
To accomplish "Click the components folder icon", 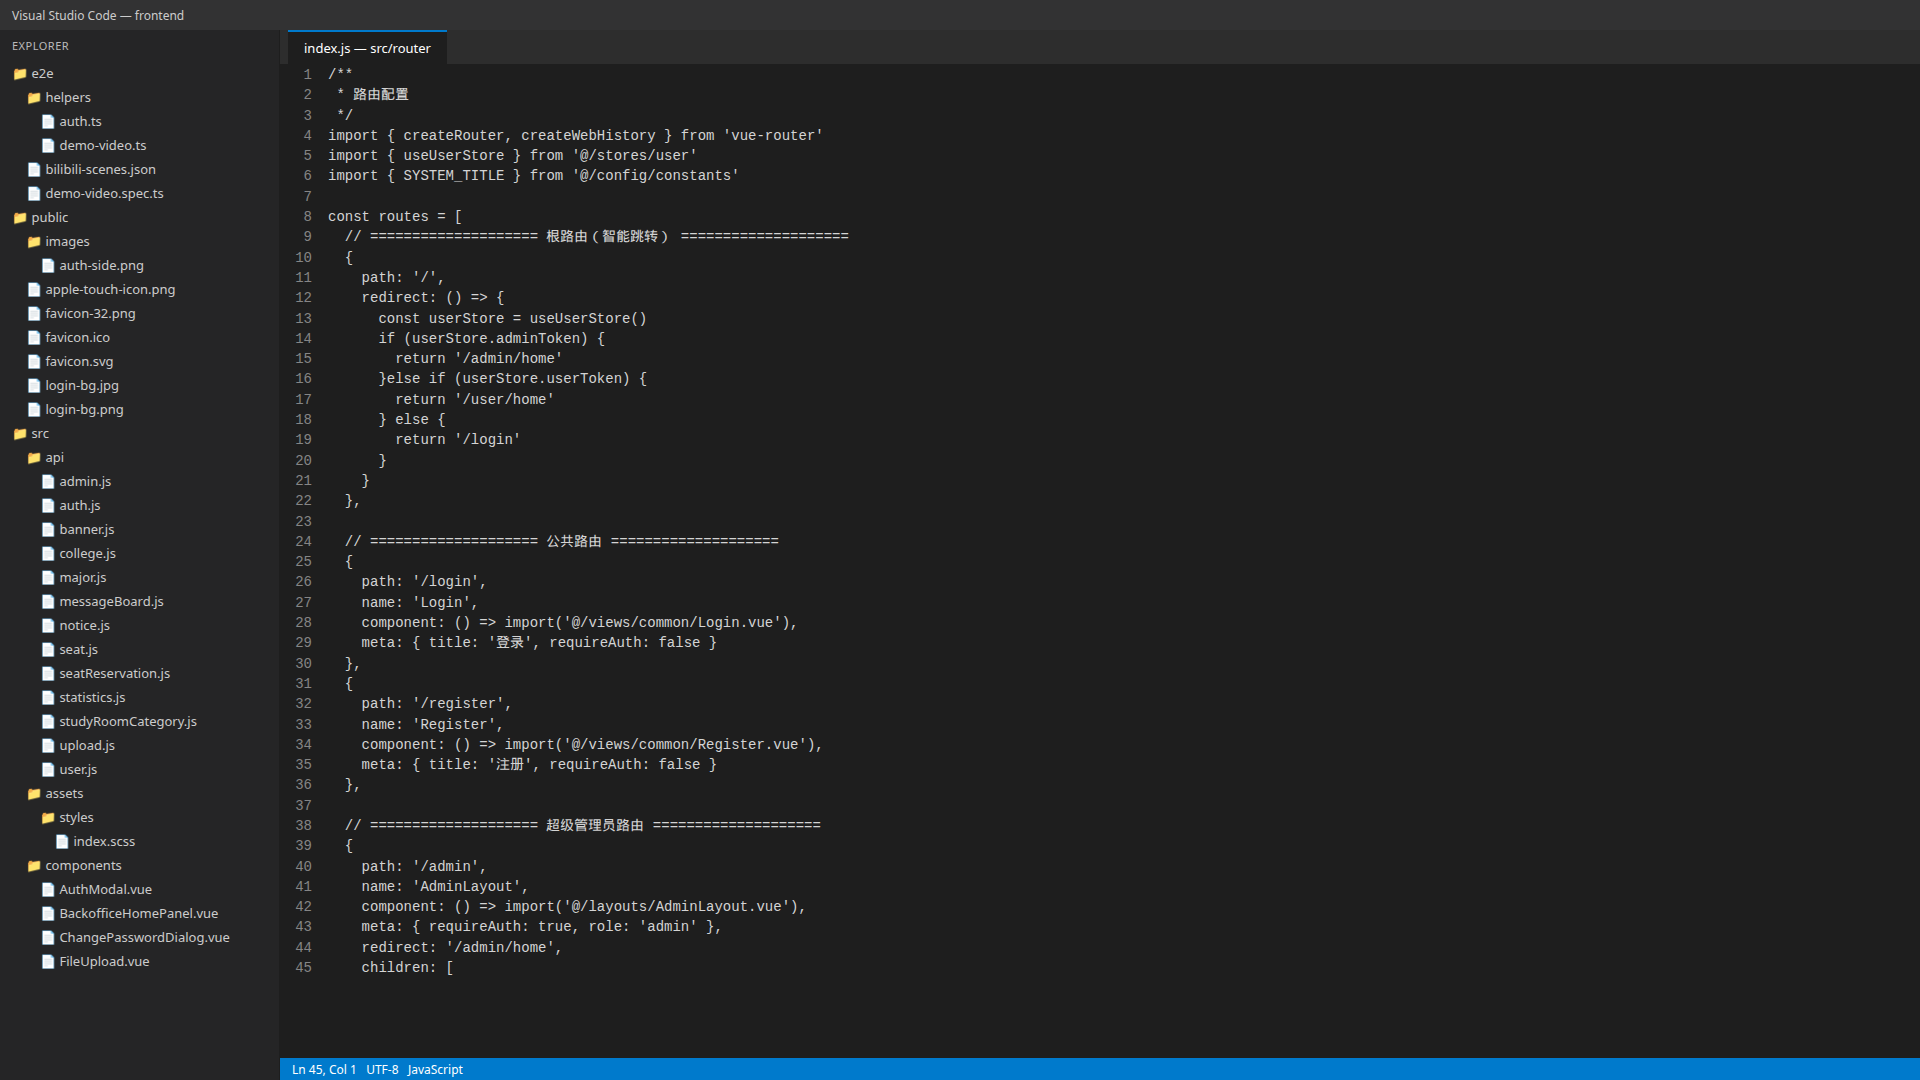I will coord(34,866).
